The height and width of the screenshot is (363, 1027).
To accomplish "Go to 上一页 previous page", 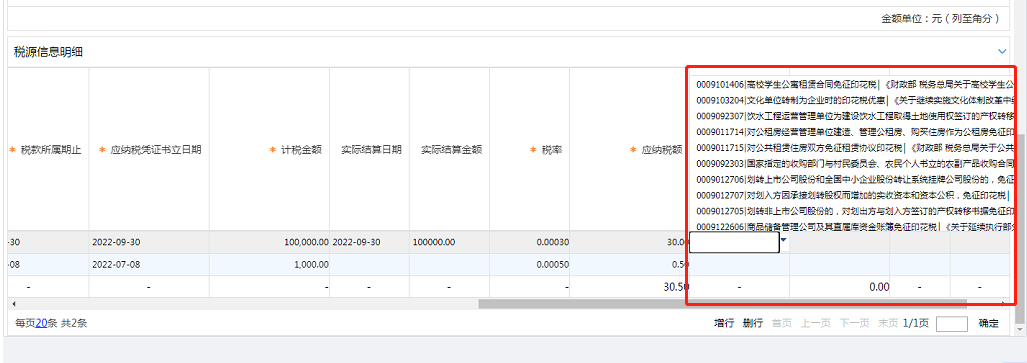I will (x=816, y=323).
